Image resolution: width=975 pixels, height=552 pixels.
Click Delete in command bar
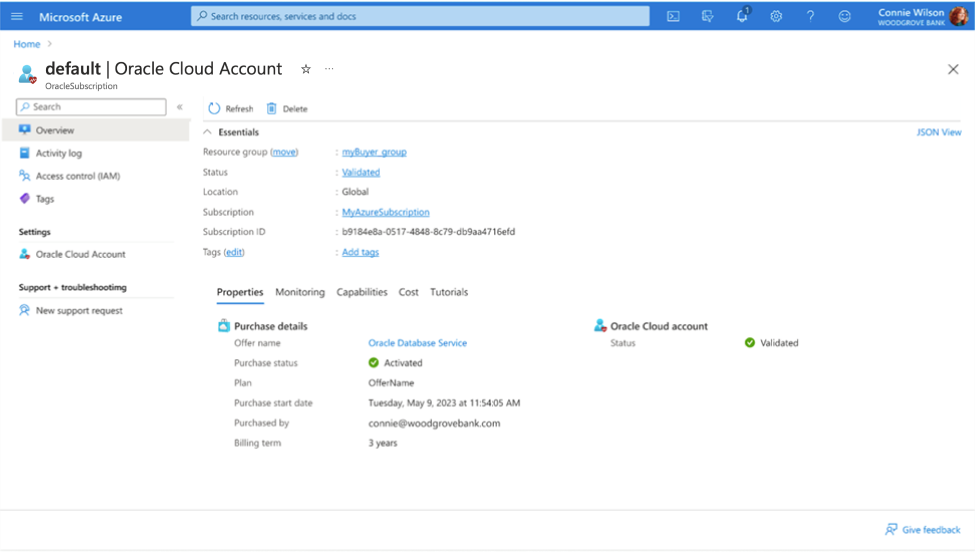tap(287, 109)
